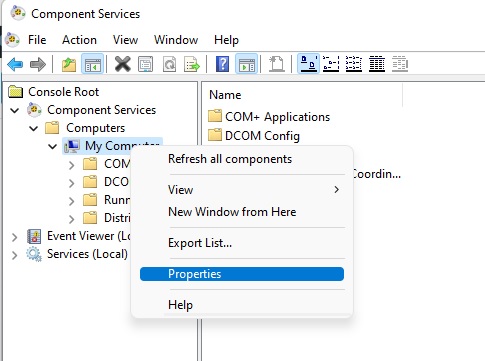Select DCOM Config in right pane
The height and width of the screenshot is (361, 485).
(x=262, y=136)
